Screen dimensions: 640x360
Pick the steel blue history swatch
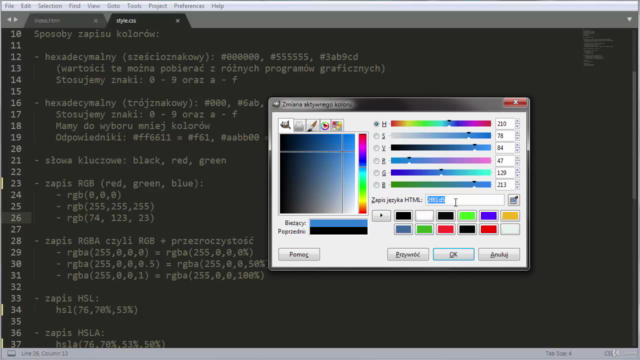pyautogui.click(x=403, y=229)
